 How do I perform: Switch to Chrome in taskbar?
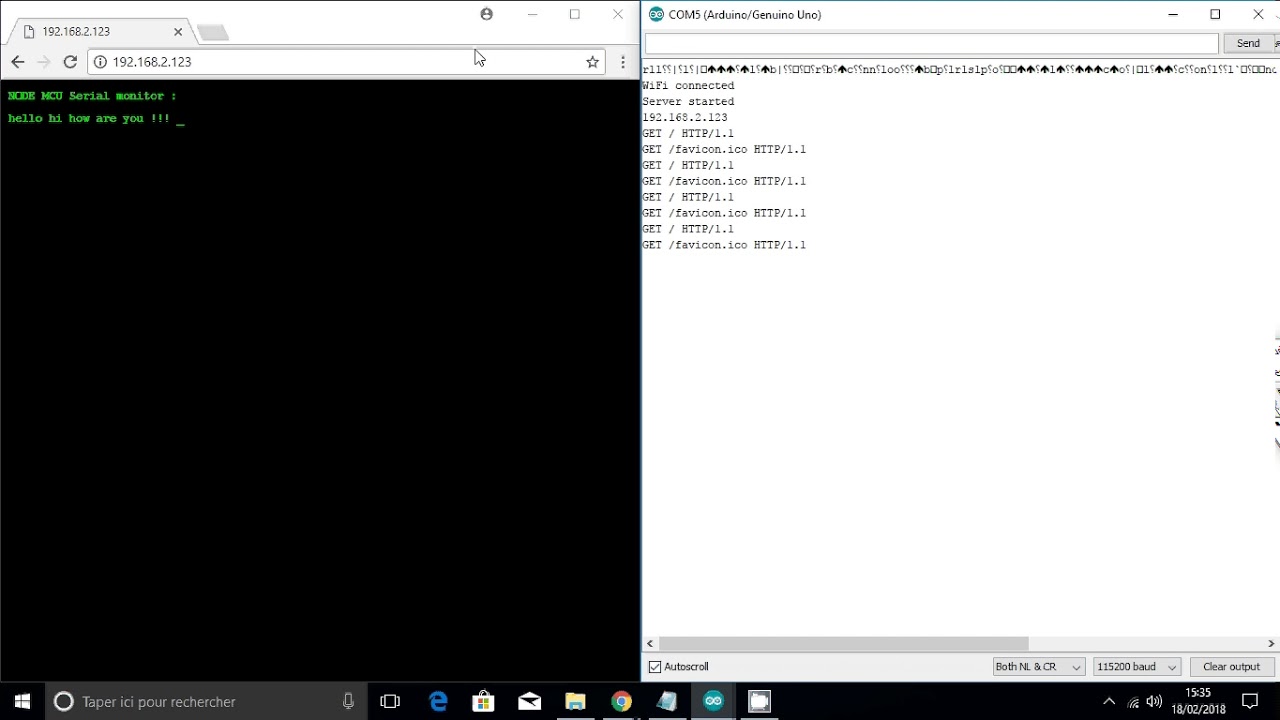[621, 701]
